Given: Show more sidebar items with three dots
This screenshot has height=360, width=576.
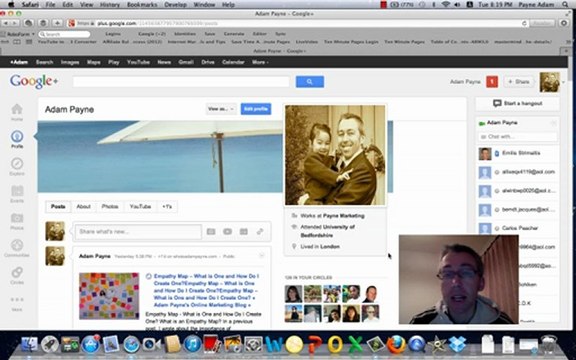Looking at the screenshot, I should tap(17, 300).
